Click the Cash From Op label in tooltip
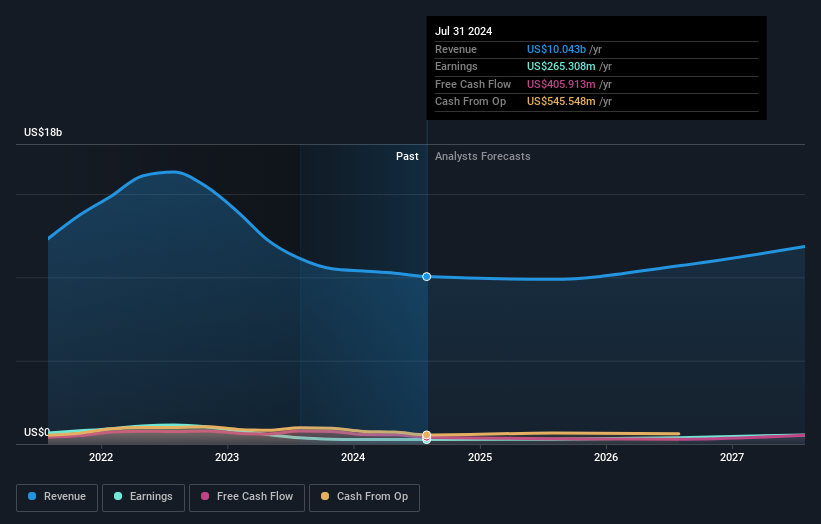The image size is (821, 524). click(x=470, y=102)
